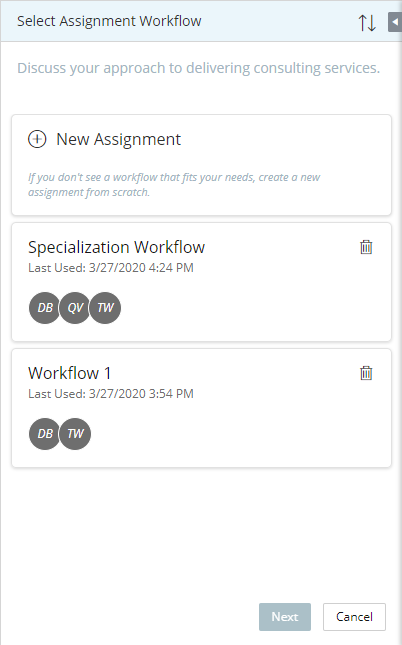402x645 pixels.
Task: Click the consulting services prompt text
Action: [x=198, y=68]
